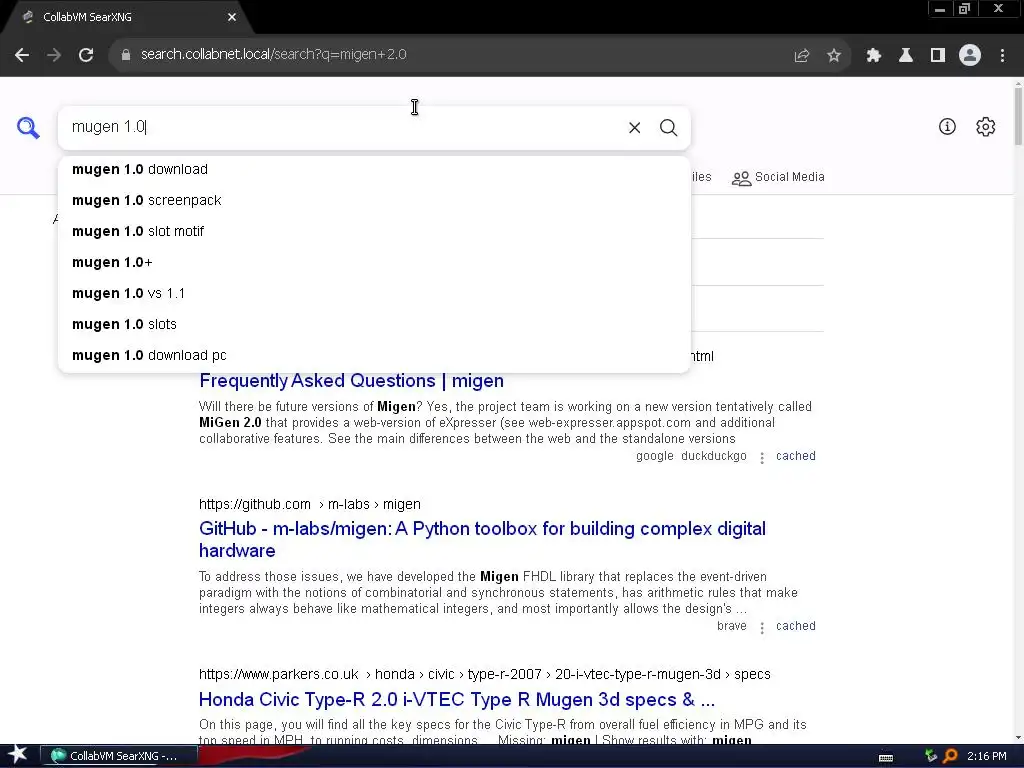1024x768 pixels.
Task: Click the 'google' engine label
Action: pyautogui.click(x=654, y=456)
